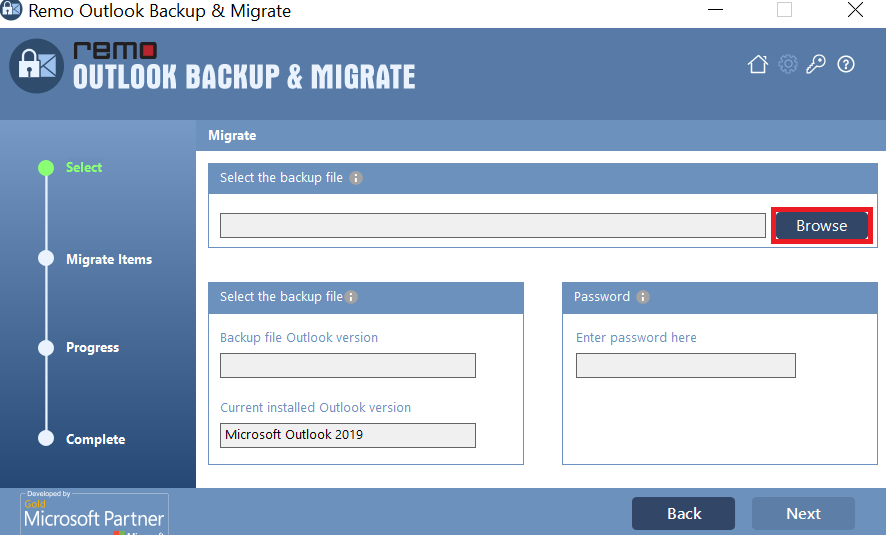886x535 pixels.
Task: Go Back to the previous screen
Action: click(x=684, y=514)
